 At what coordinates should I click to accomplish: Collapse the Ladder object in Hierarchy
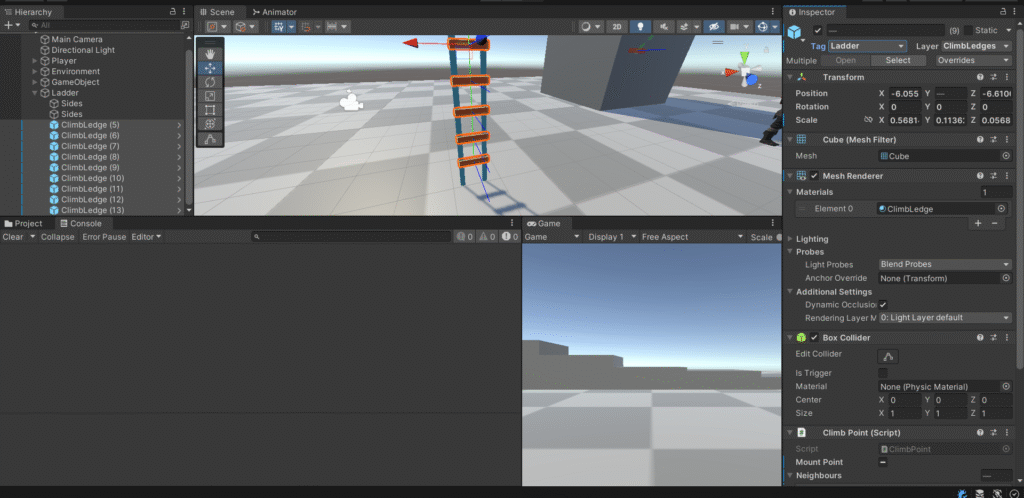click(35, 93)
